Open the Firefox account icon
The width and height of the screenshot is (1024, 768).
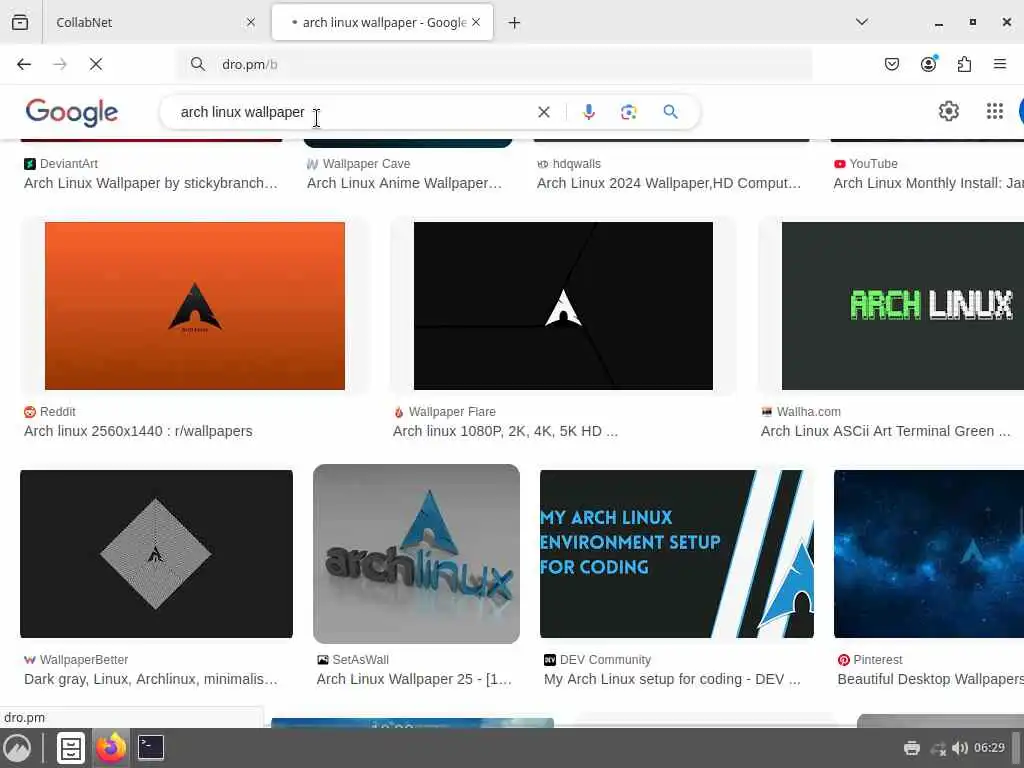(929, 63)
